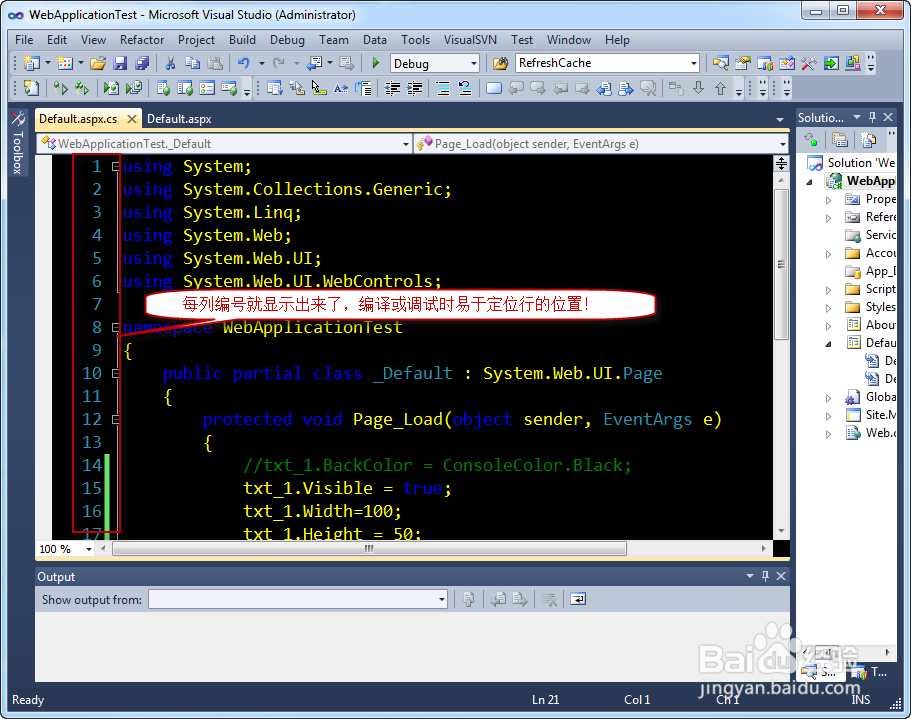Screen dimensions: 911x719
Task: Copy selection using the Copy icon
Action: click(192, 63)
